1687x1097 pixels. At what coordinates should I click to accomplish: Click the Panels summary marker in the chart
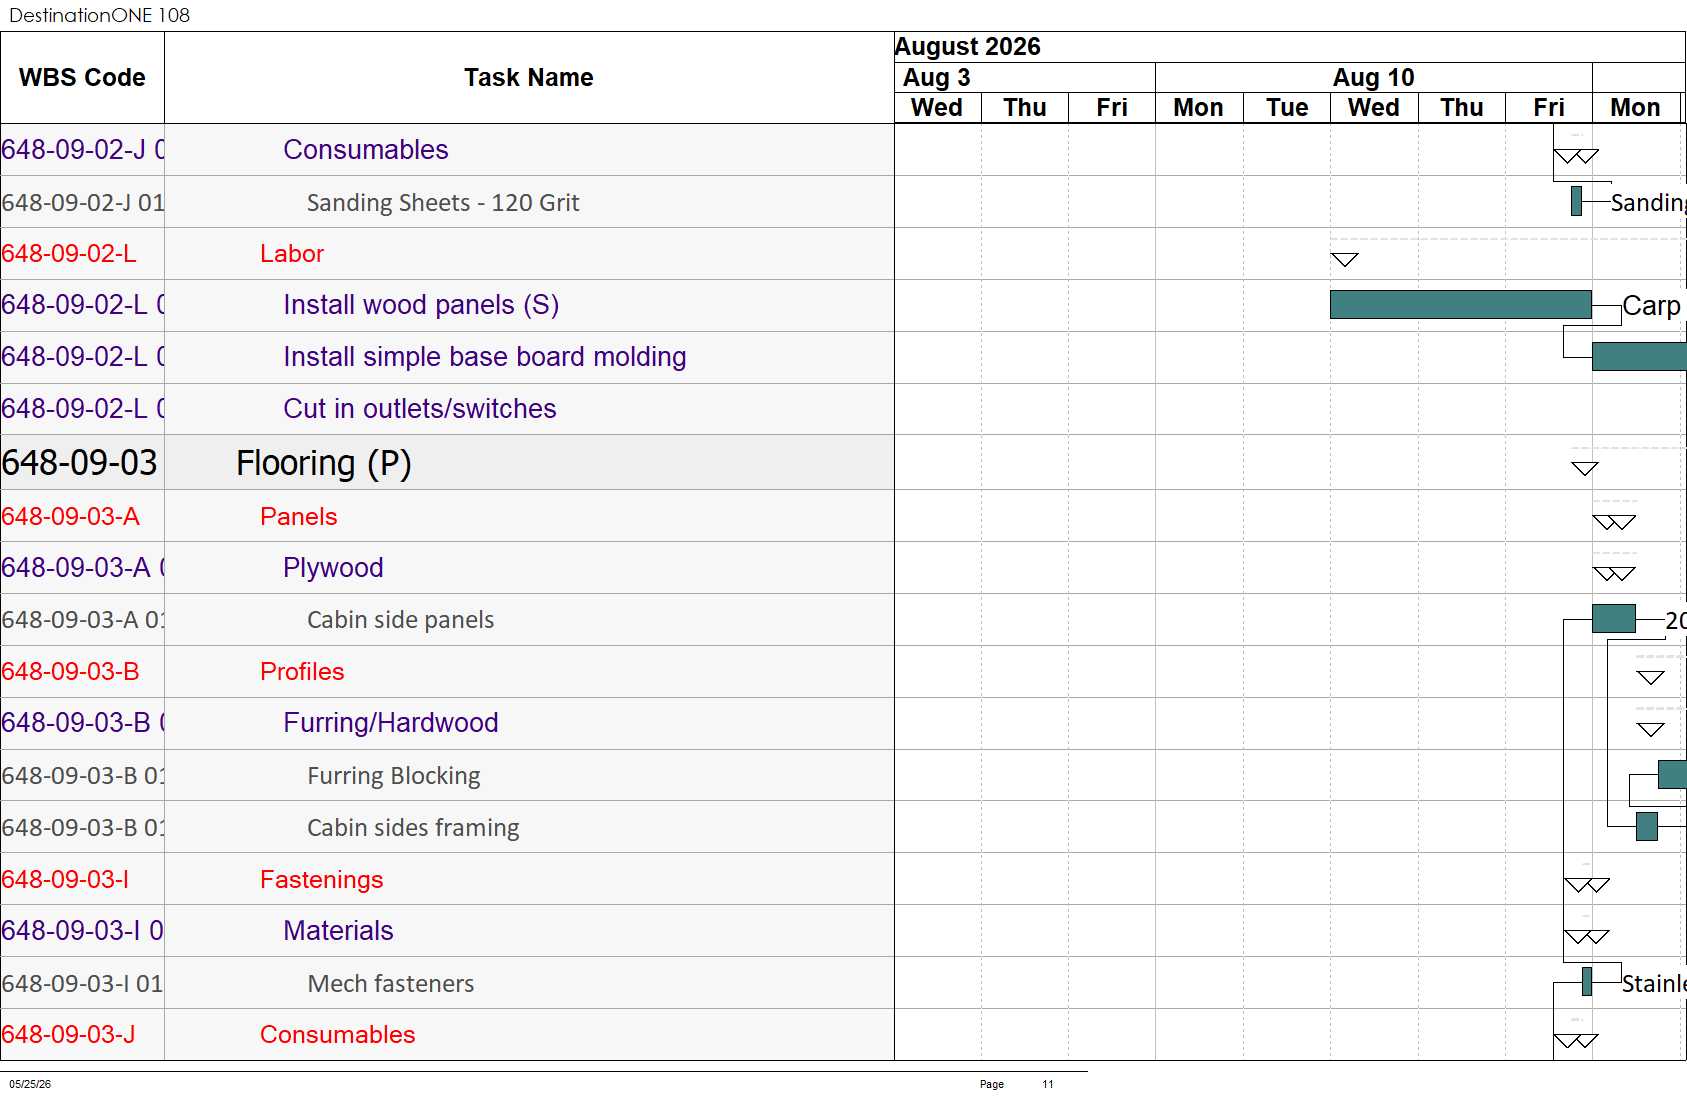click(x=1614, y=523)
